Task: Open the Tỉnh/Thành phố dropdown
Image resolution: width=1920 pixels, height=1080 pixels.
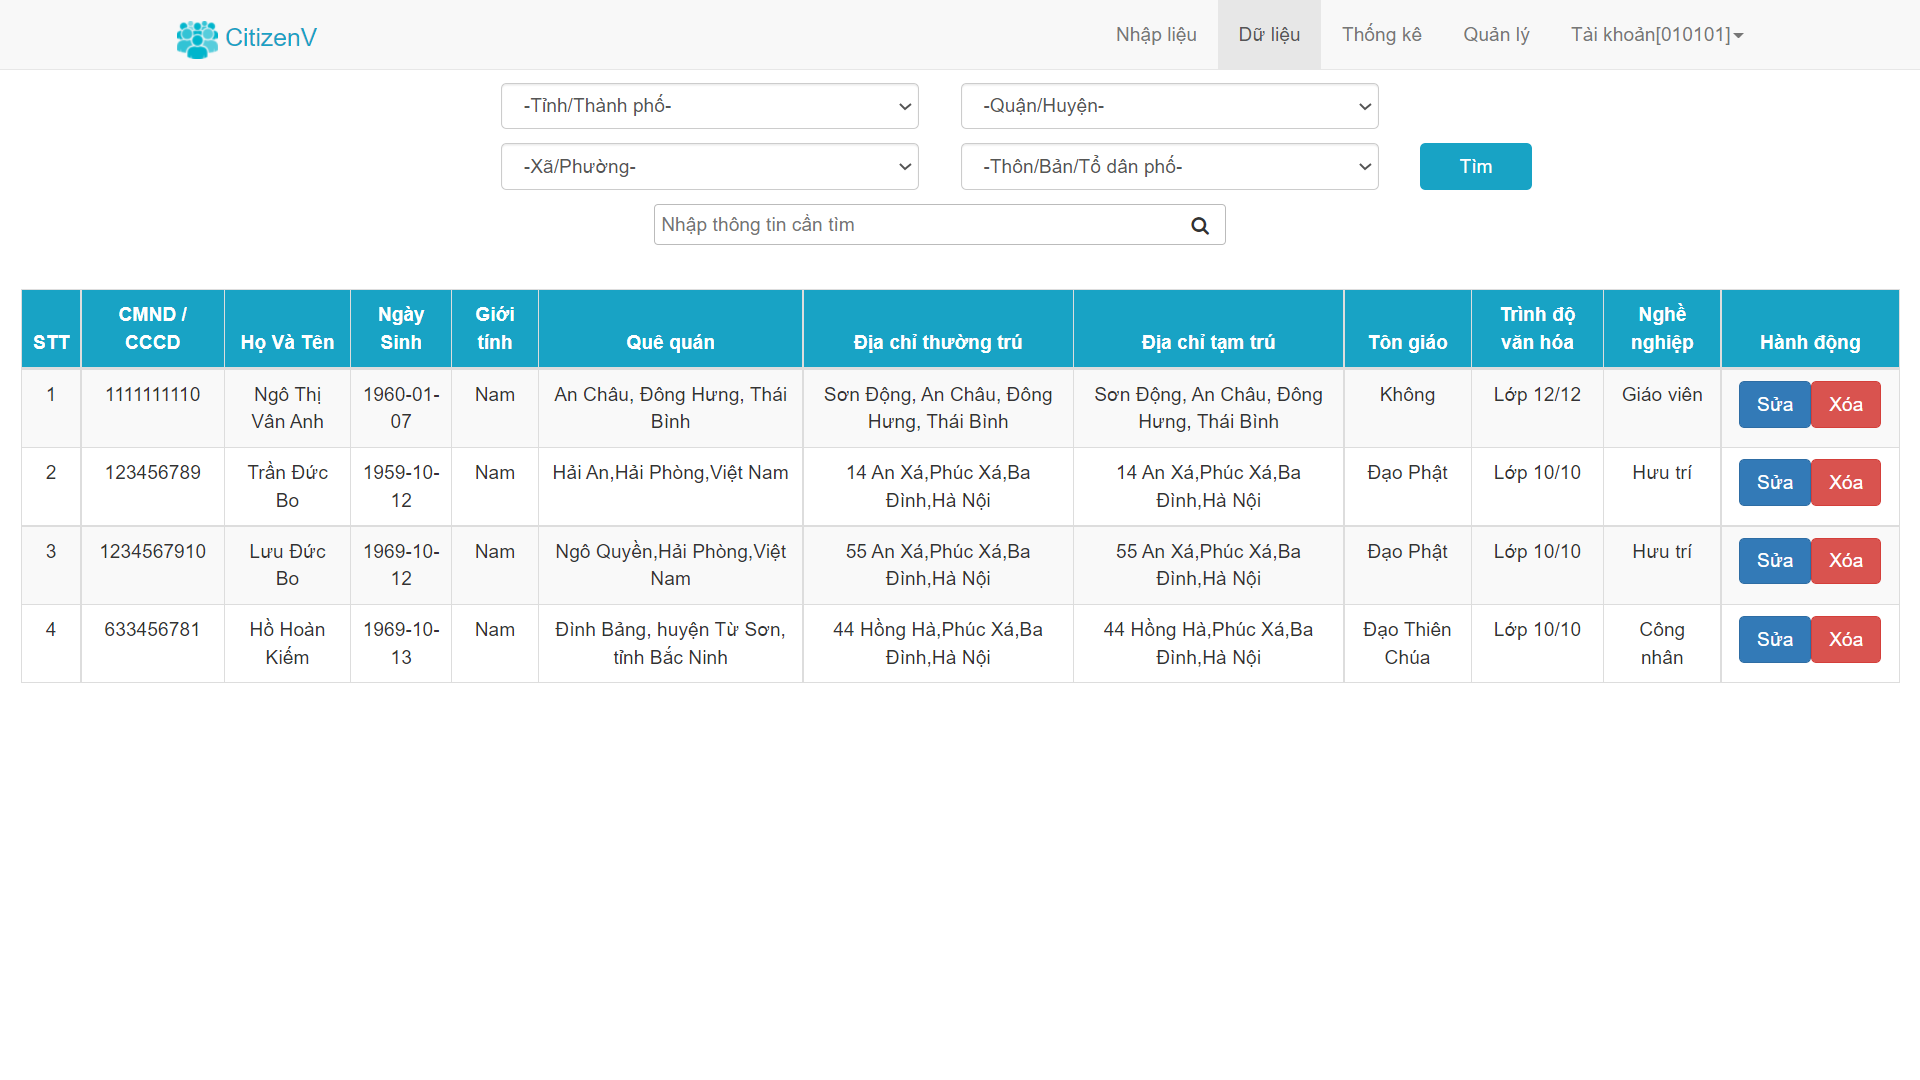Action: (x=709, y=106)
